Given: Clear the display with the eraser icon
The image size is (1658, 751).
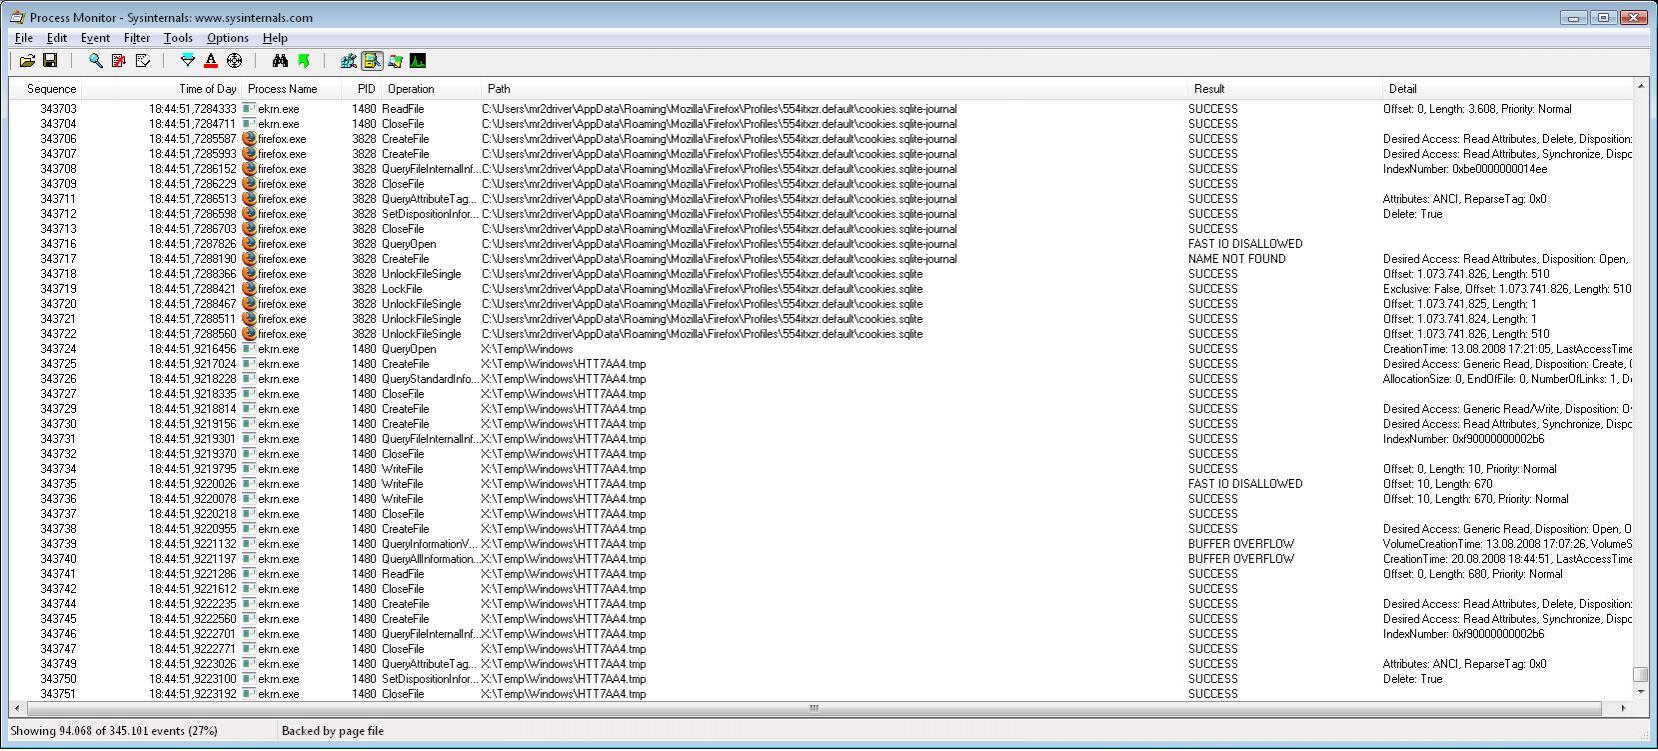Looking at the screenshot, I should pos(143,61).
